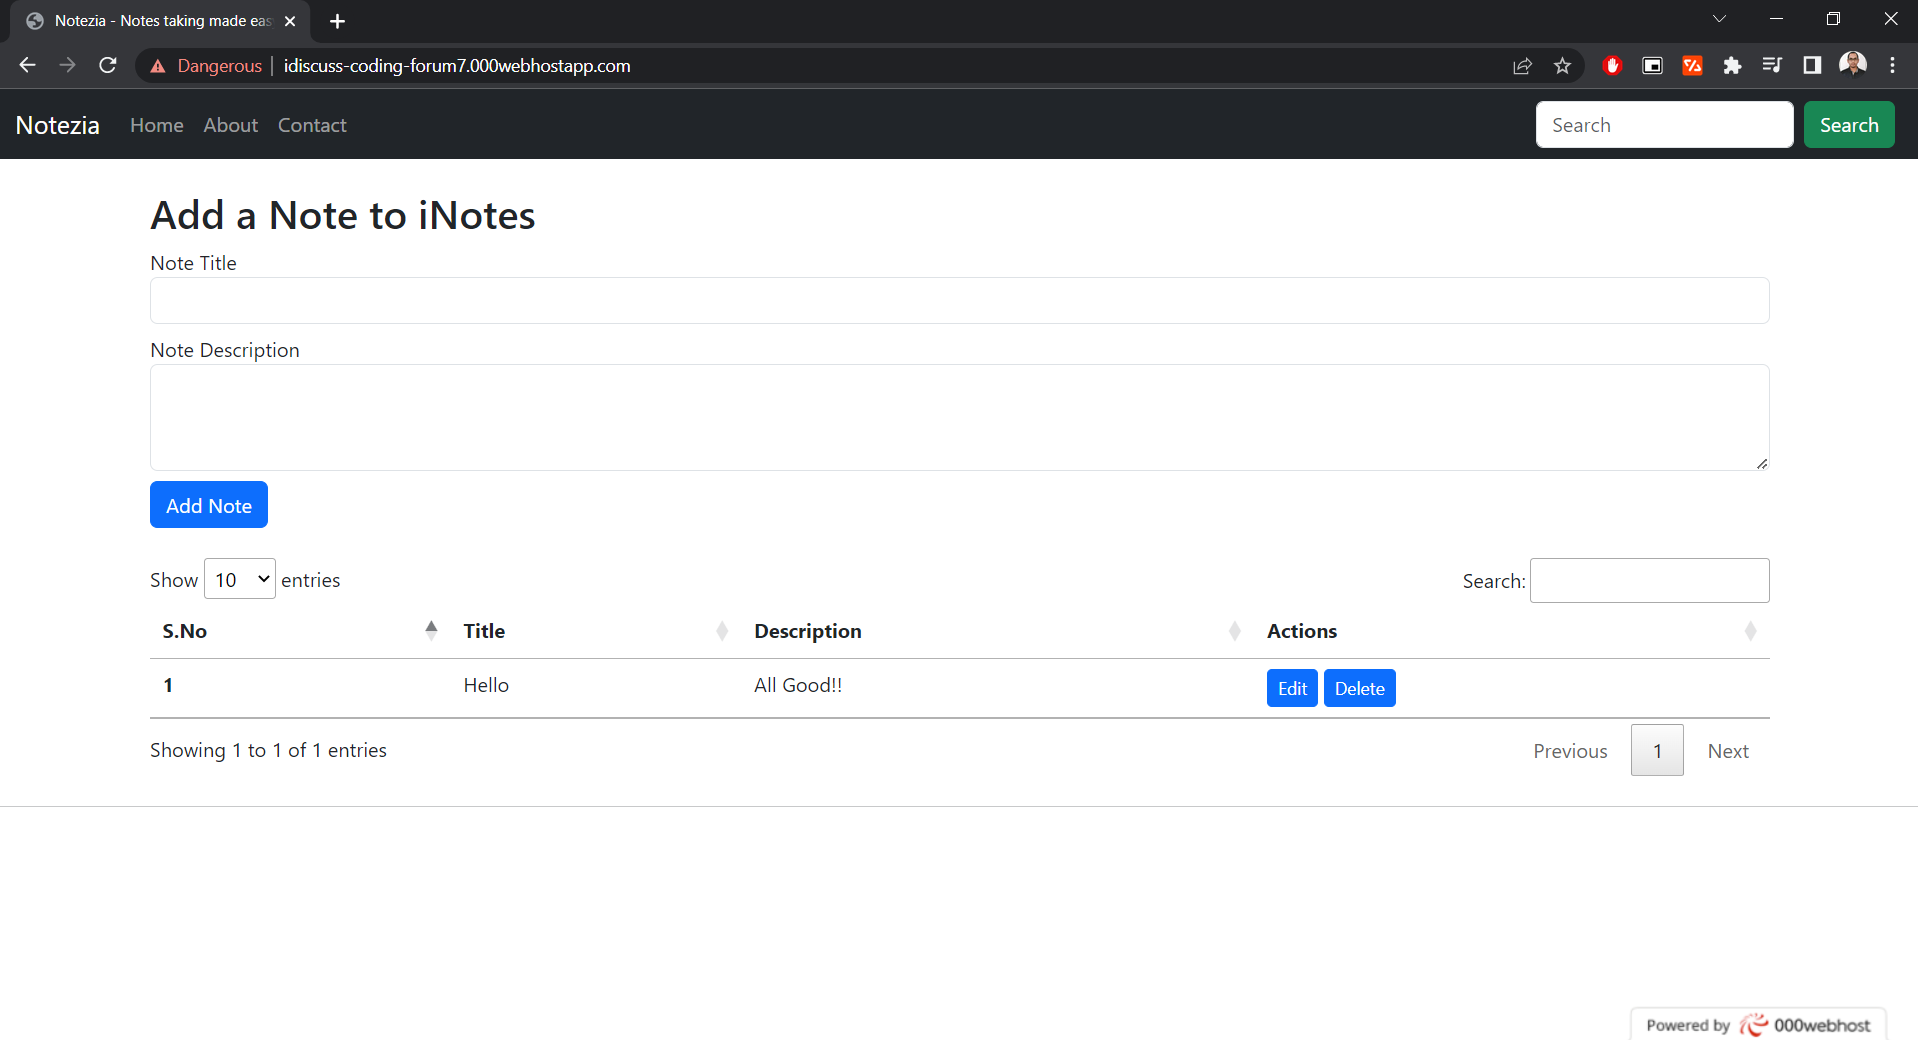Edit the Hello note
This screenshot has width=1918, height=1040.
1291,688
